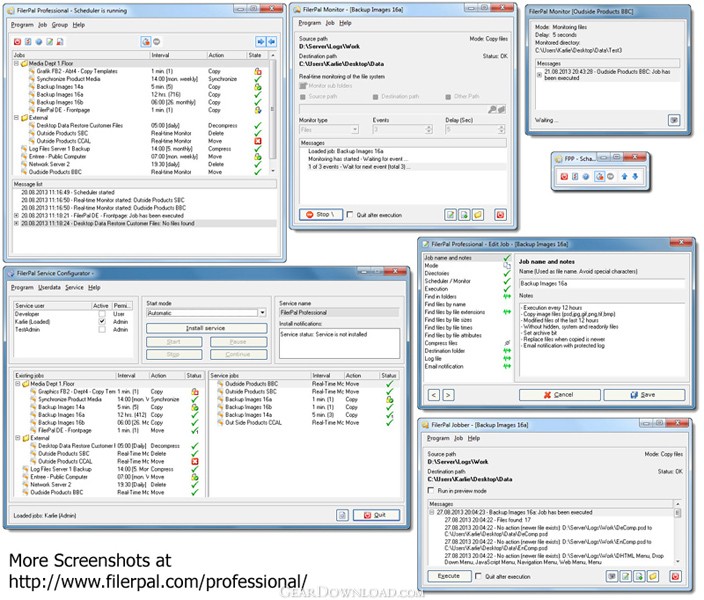Screen dimensions: 704x600
Task: Expand 'FilerPal DE - Frontpage' message entry in Scheduler
Action: 17,216
